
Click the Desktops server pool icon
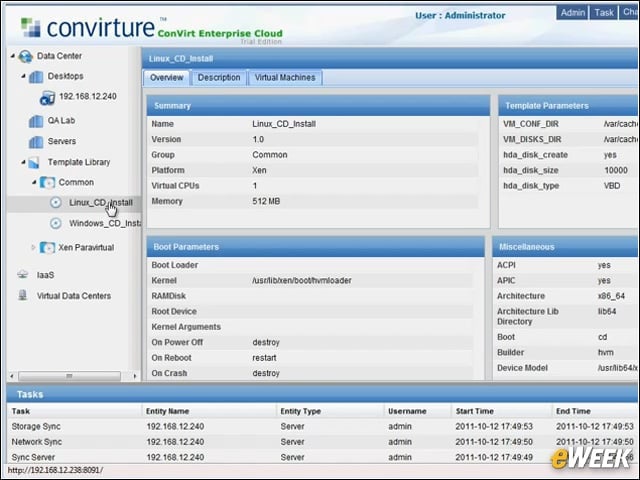(x=36, y=77)
